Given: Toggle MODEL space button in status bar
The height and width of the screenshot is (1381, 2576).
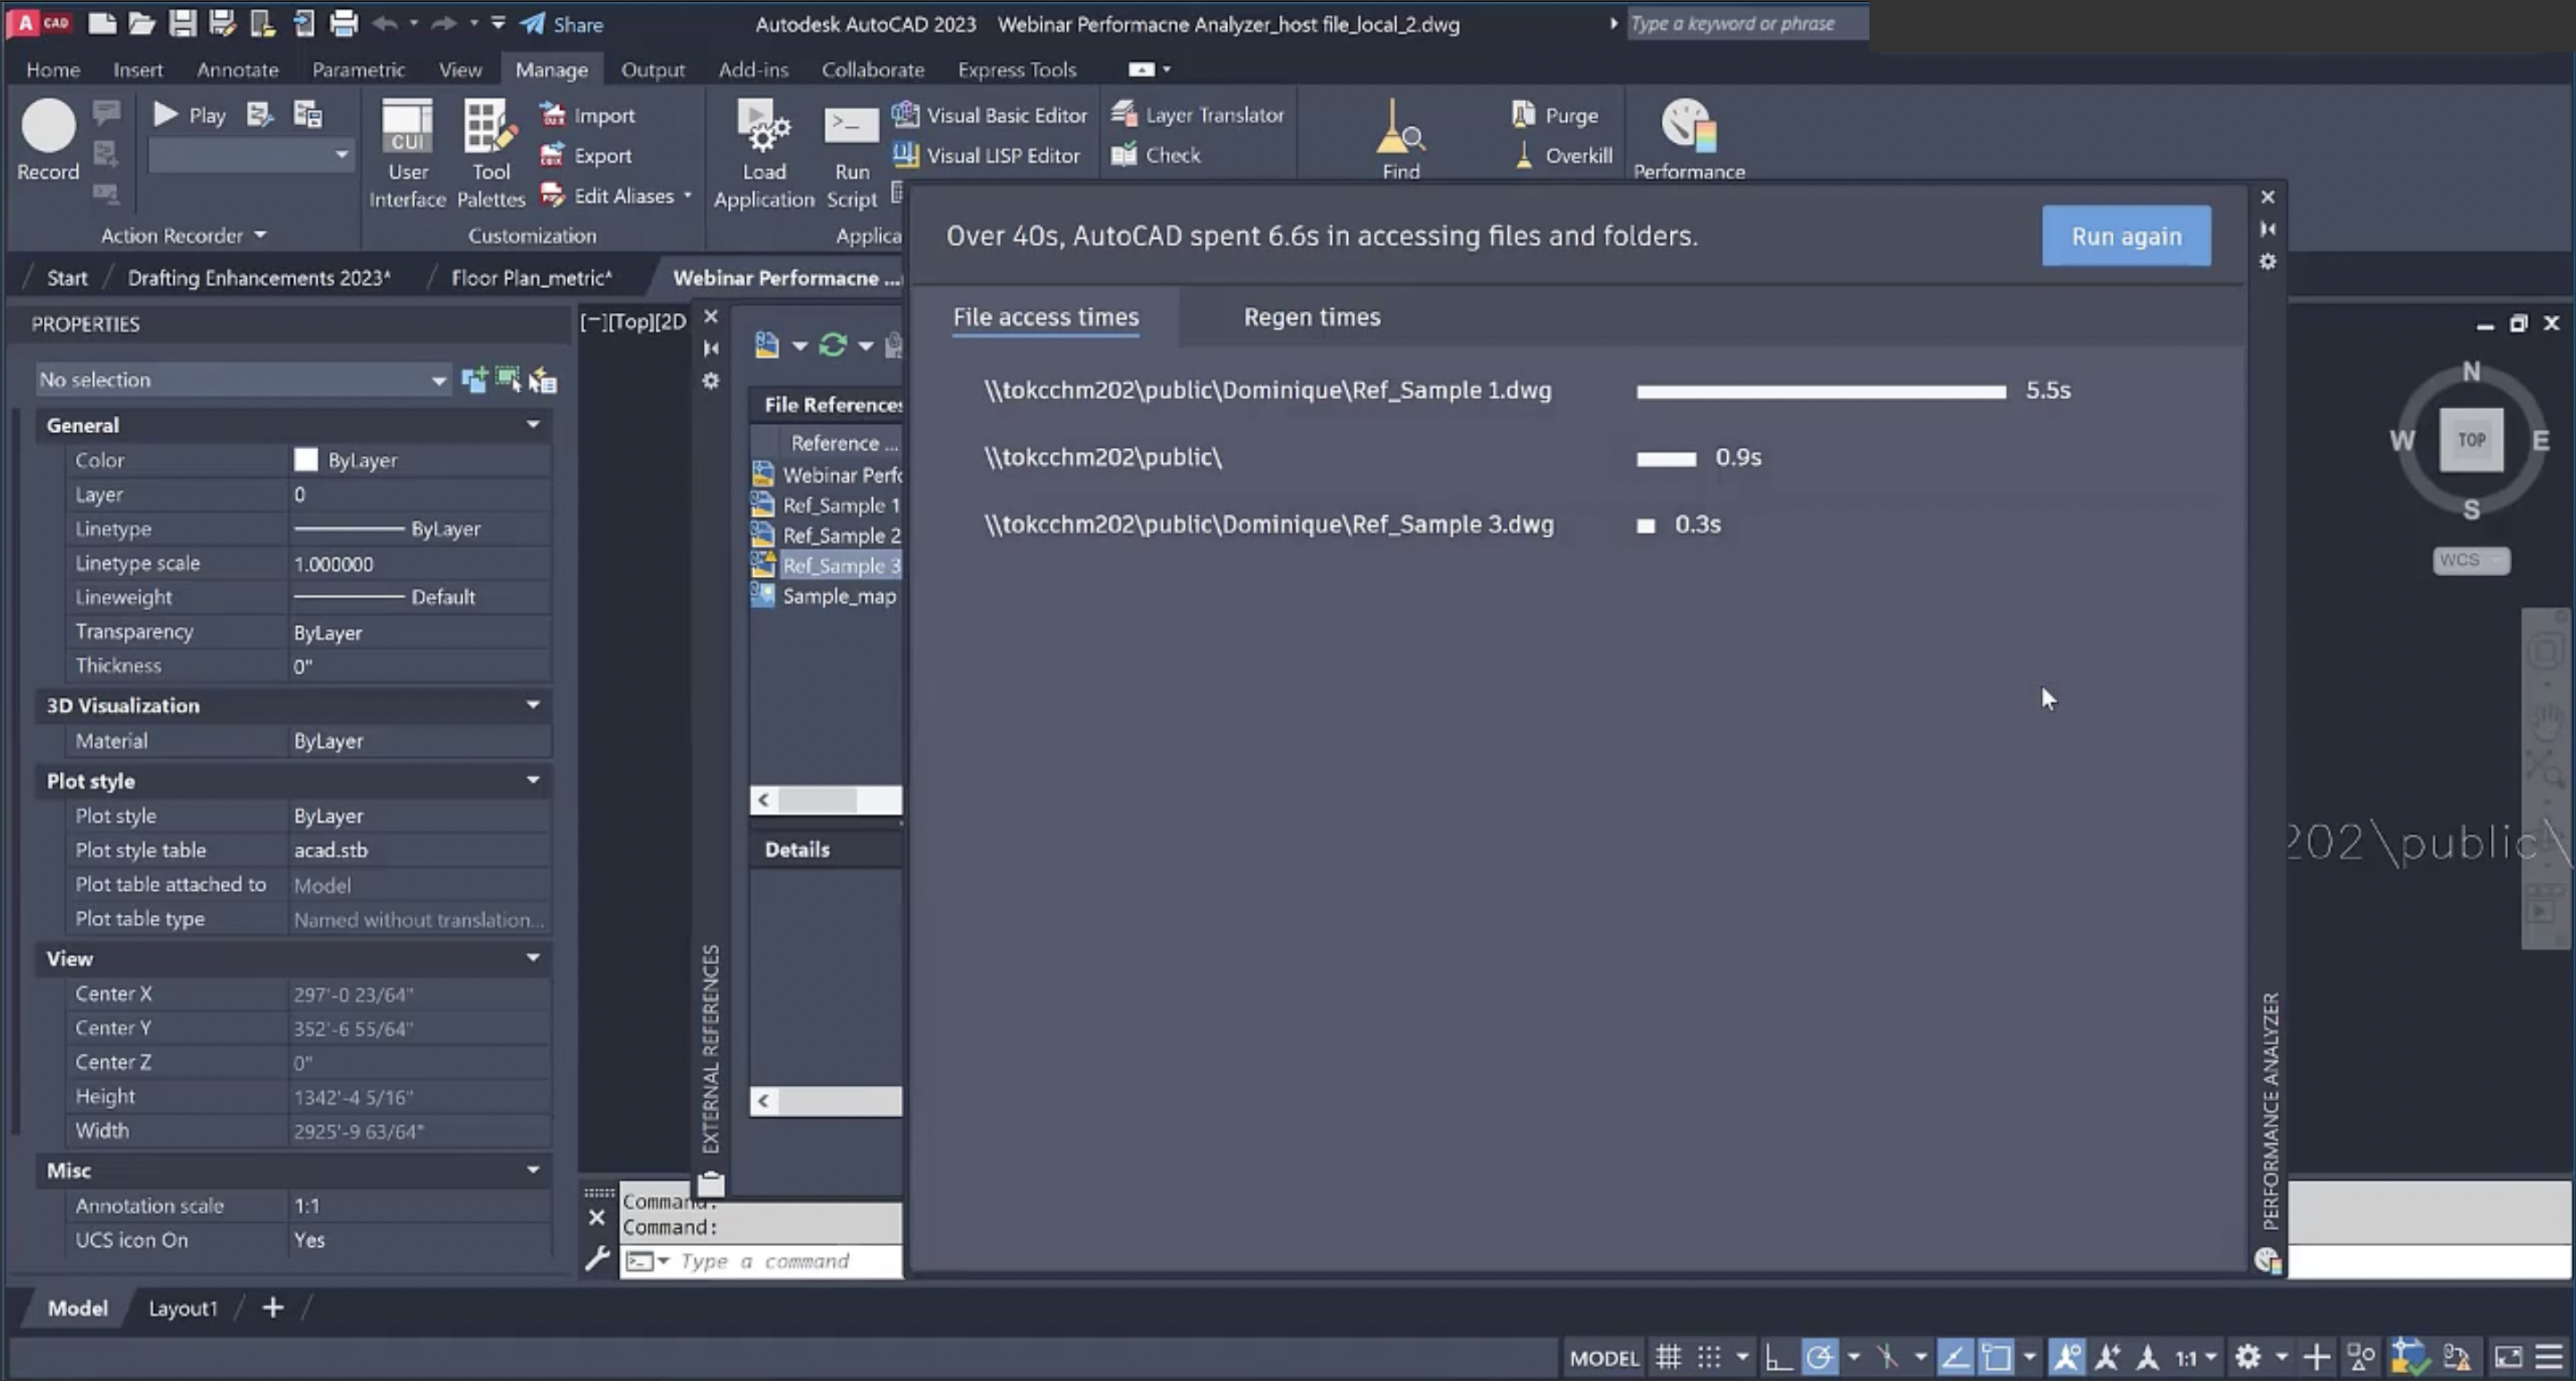Looking at the screenshot, I should 1604,1358.
